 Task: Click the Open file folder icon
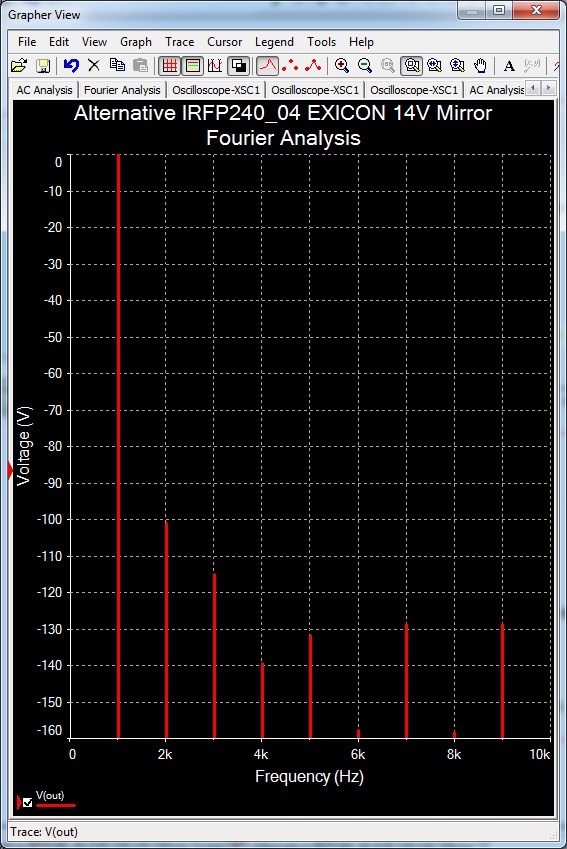[19, 66]
